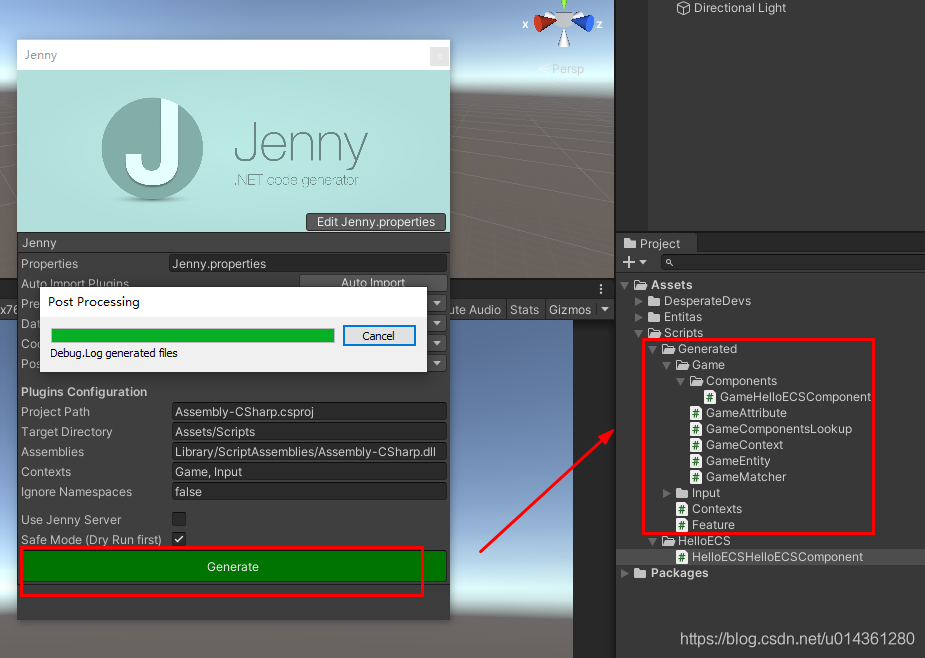
Task: Select the HelloECSHelloECSComponent script
Action: click(767, 556)
